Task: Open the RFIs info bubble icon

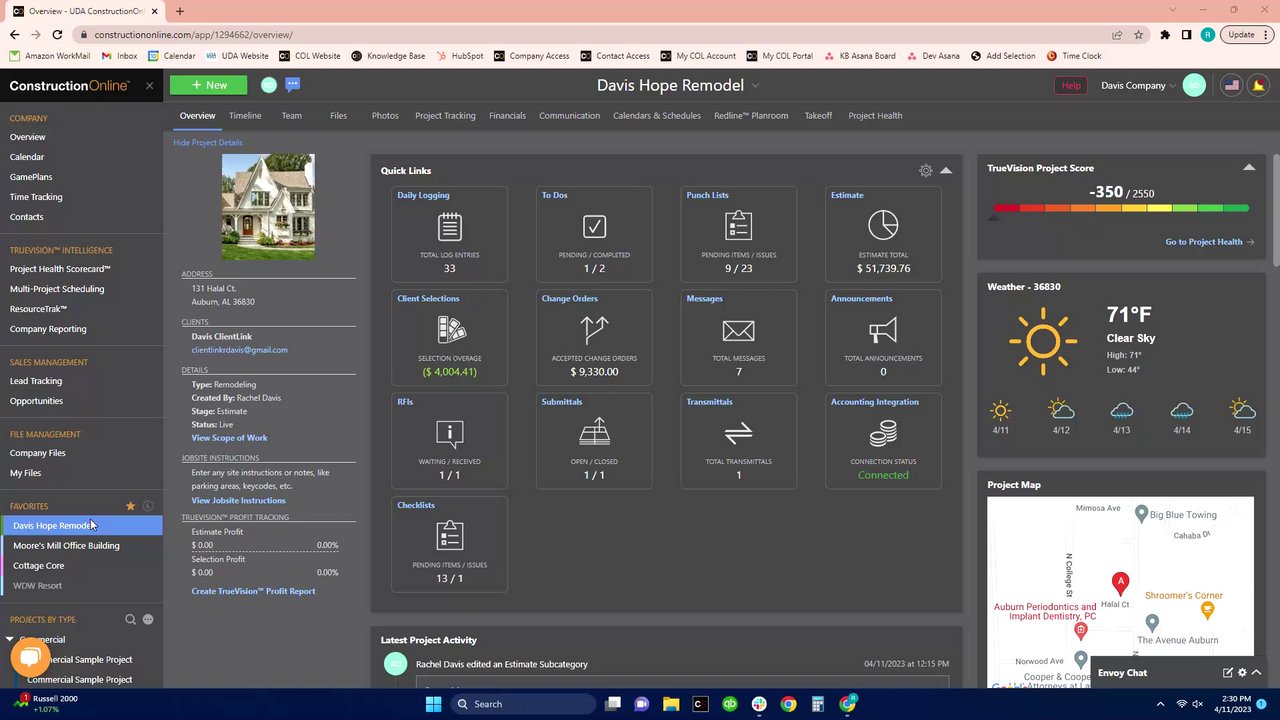Action: [x=450, y=433]
